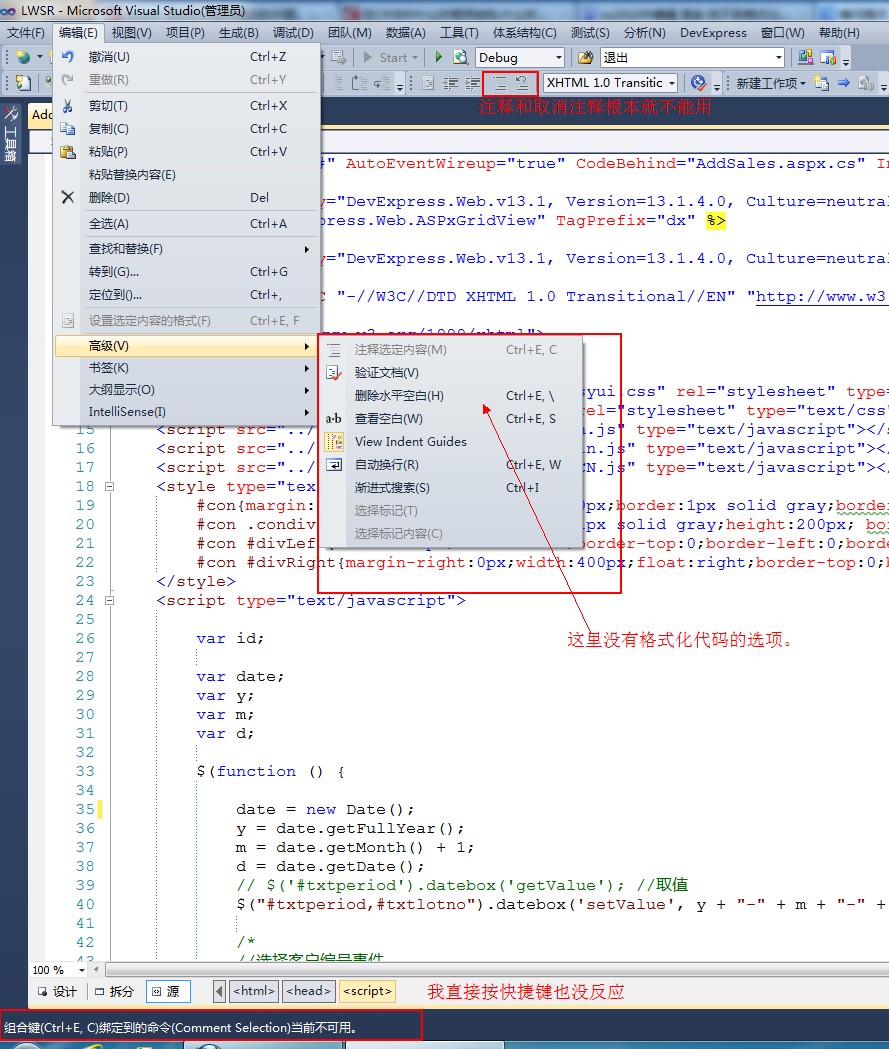Toggle View White Space (查看空白) option

pos(388,419)
